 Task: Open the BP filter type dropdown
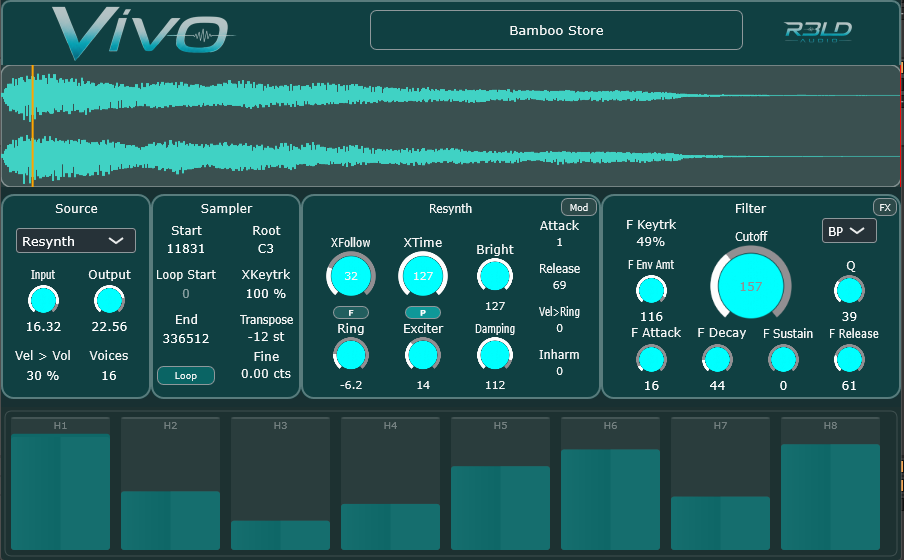[849, 231]
